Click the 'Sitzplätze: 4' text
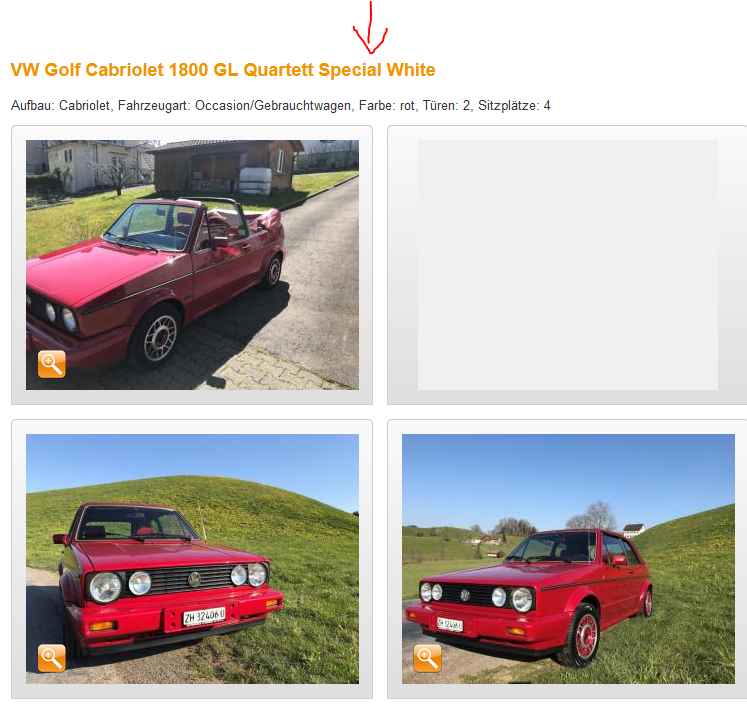This screenshot has width=747, height=707. click(x=514, y=105)
